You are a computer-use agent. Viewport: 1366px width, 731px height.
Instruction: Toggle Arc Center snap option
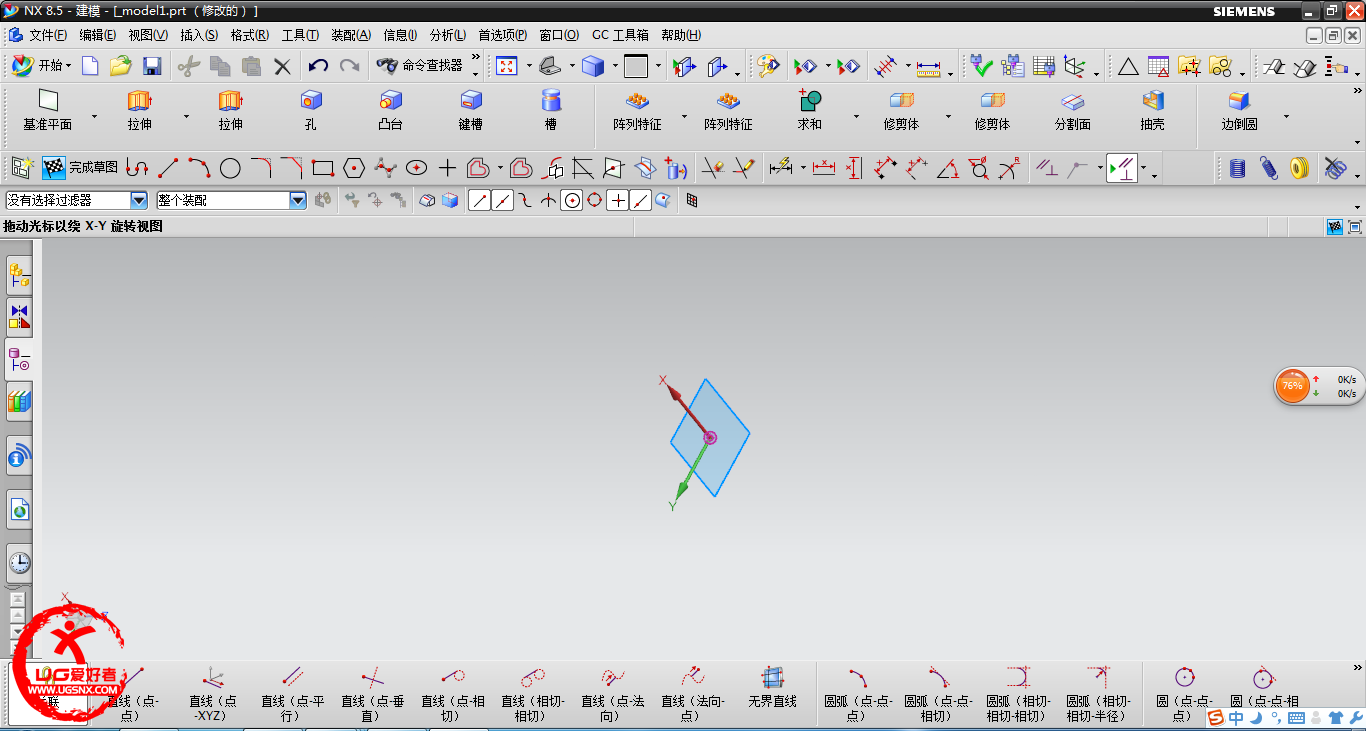pos(572,201)
